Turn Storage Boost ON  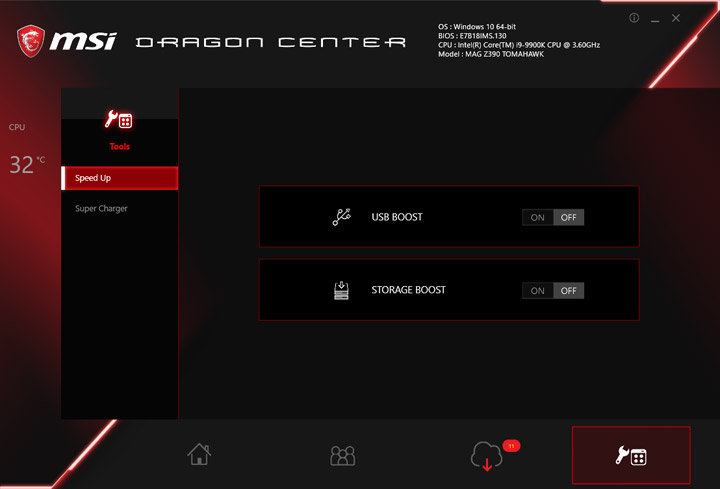coord(538,291)
